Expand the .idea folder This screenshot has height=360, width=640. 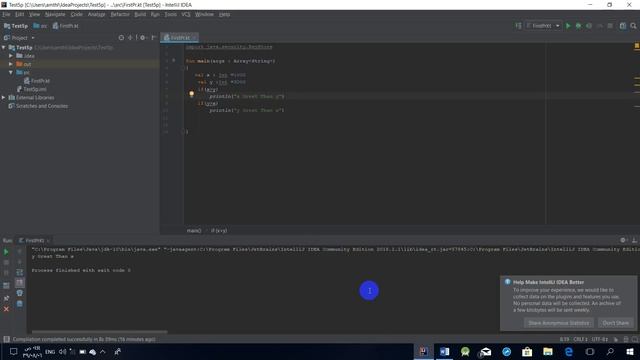11,56
